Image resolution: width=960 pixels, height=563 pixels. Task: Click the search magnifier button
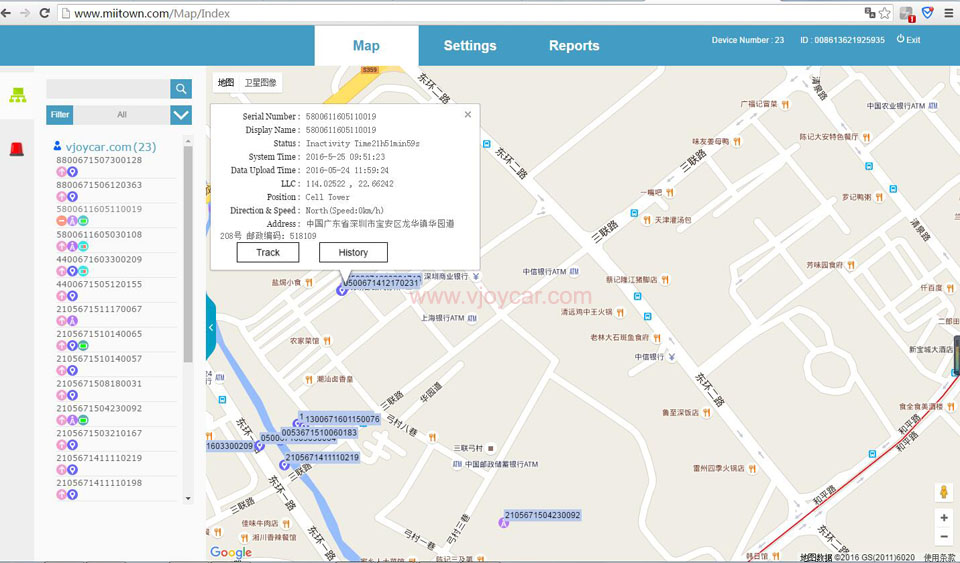coord(181,89)
